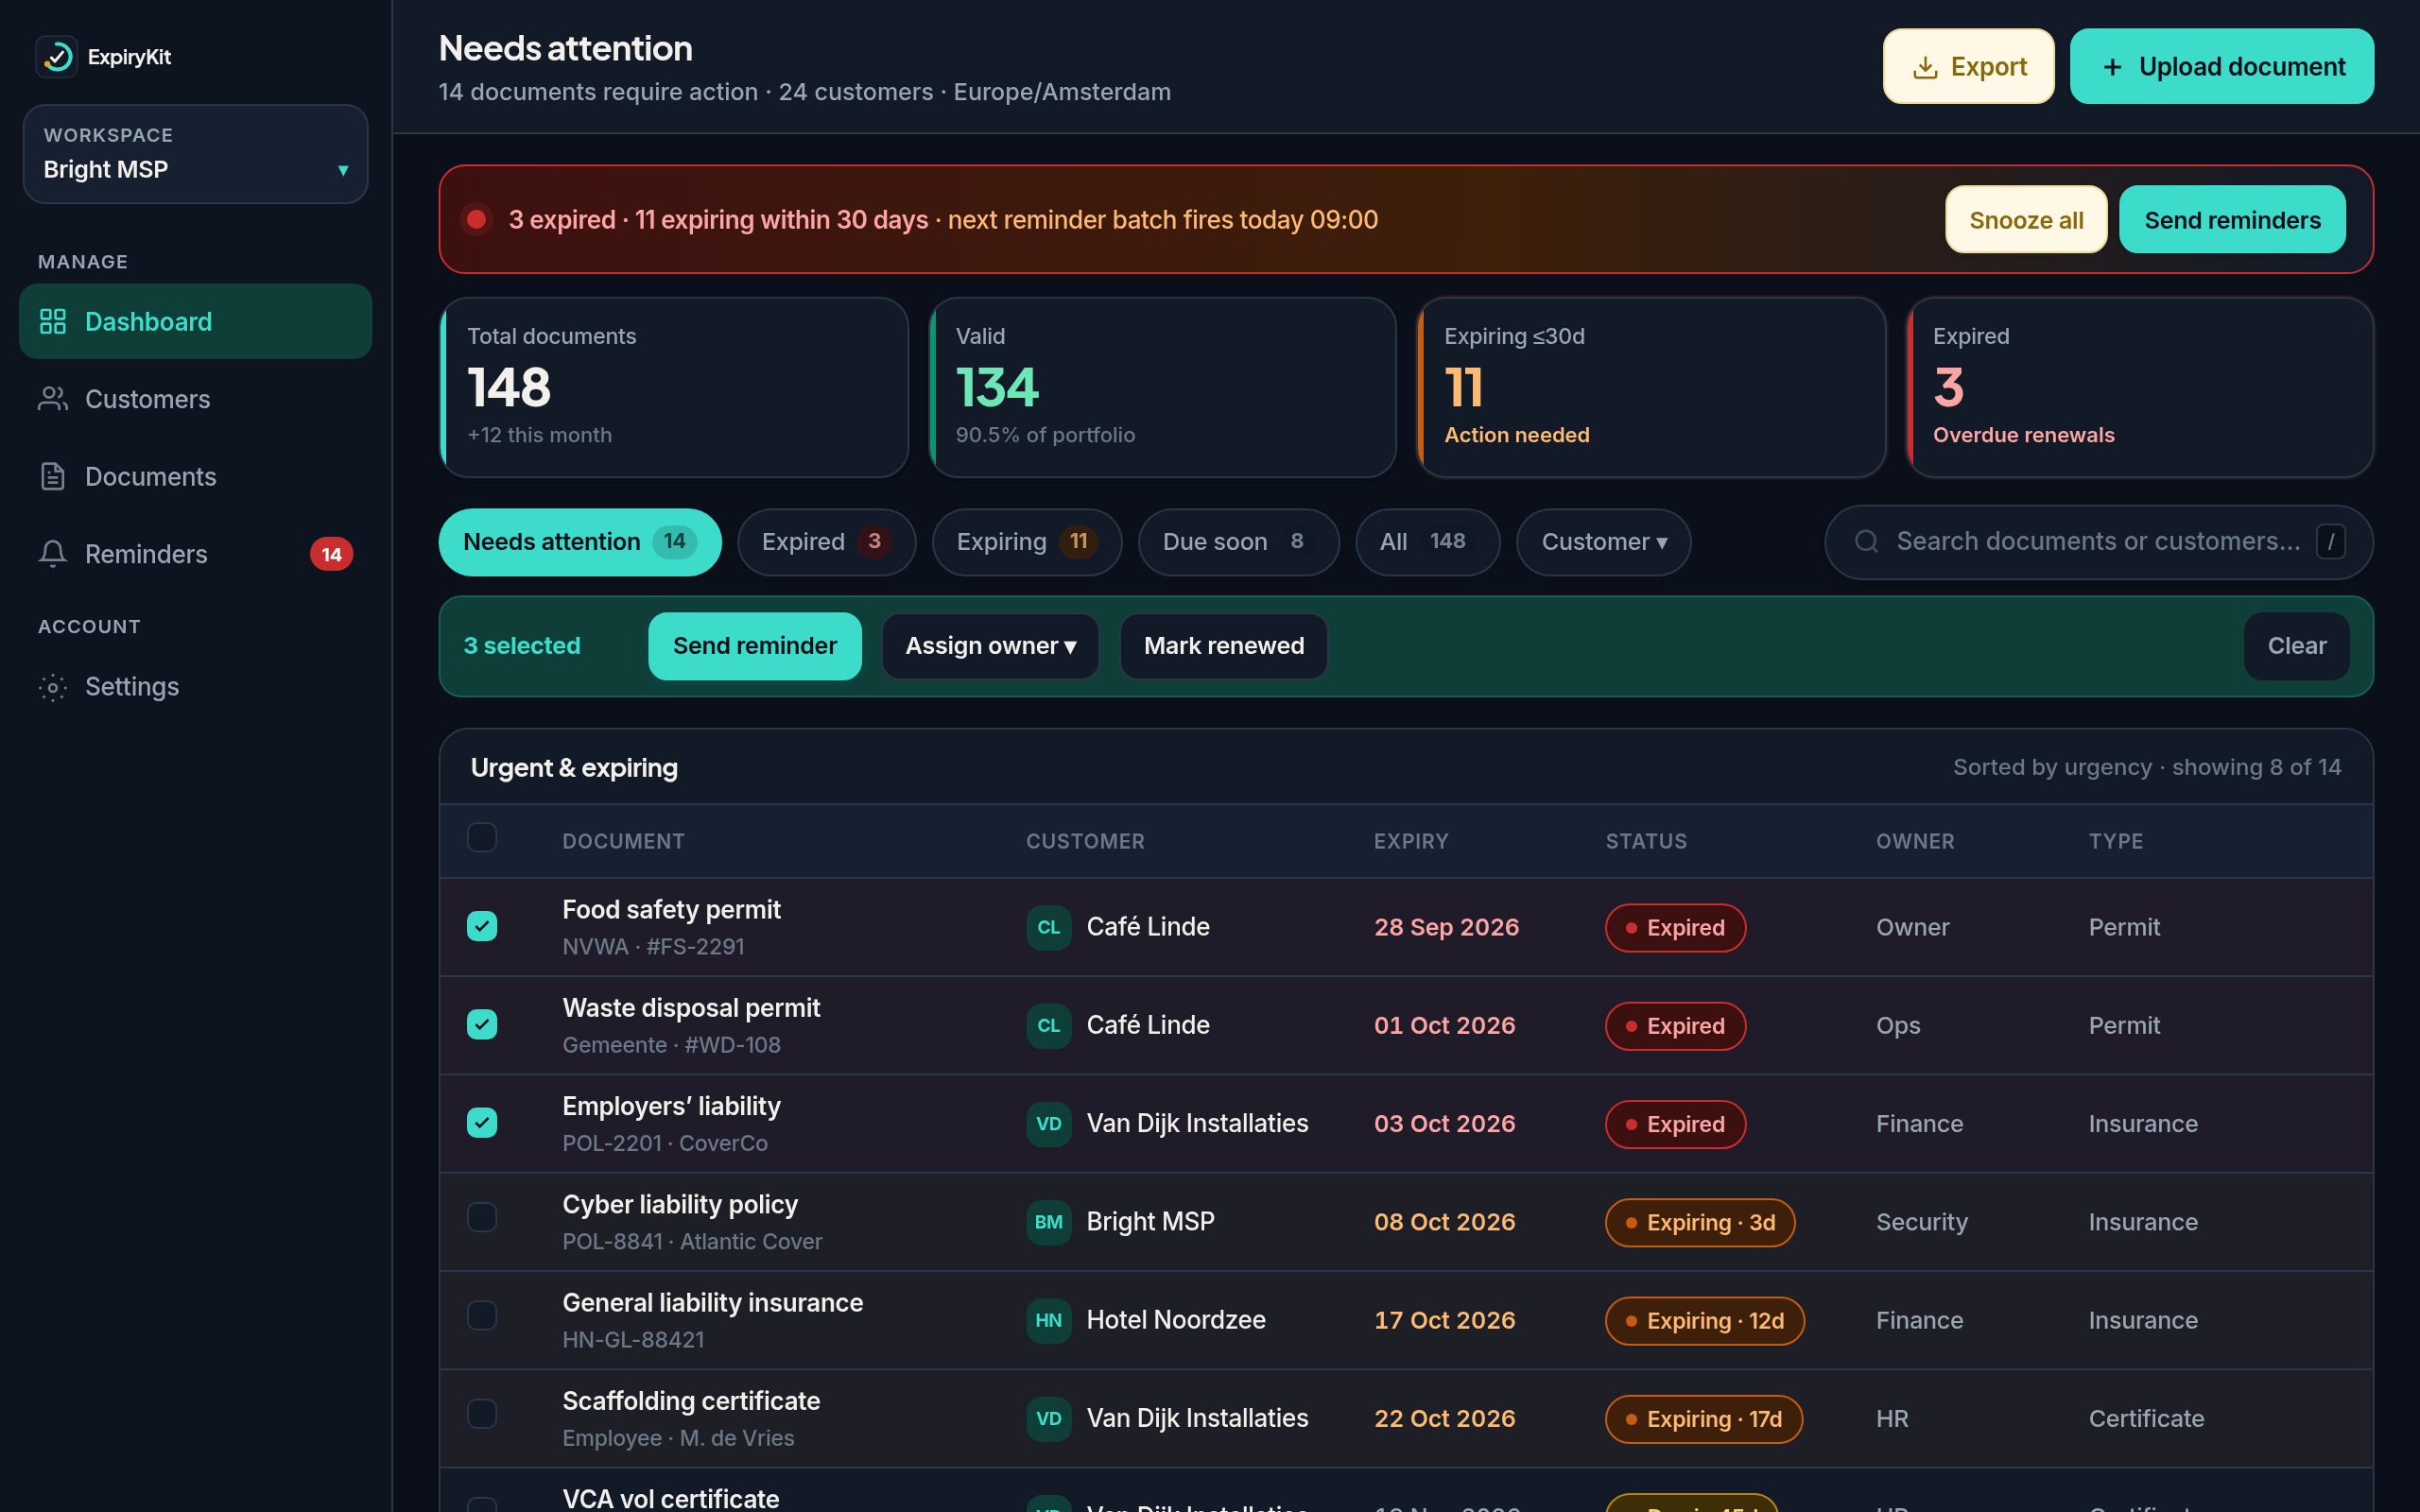Uncheck the Employers' liability checkbox

482,1122
